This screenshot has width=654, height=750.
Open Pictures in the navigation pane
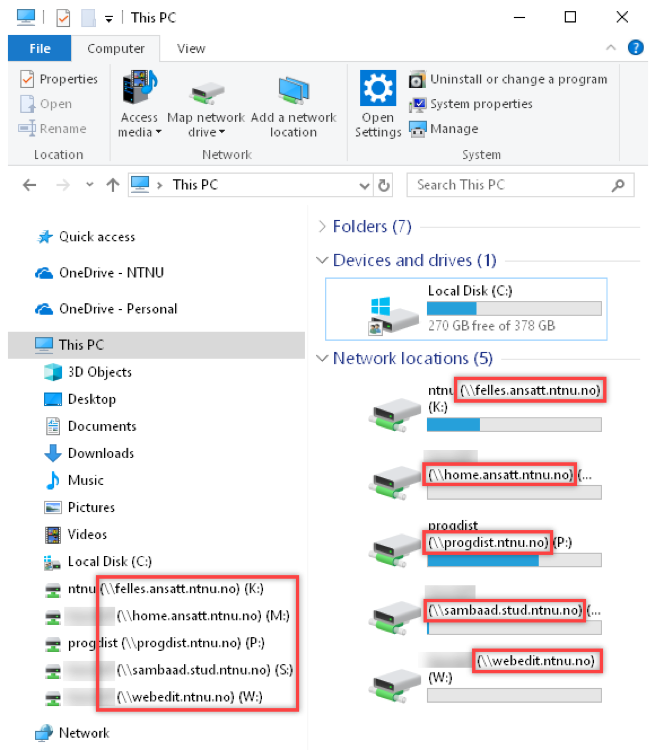[79, 507]
